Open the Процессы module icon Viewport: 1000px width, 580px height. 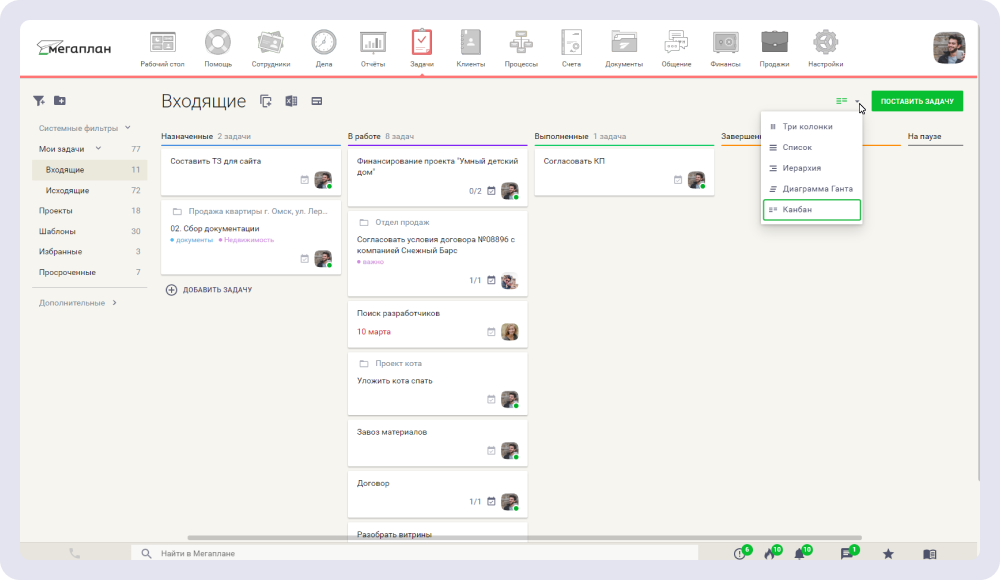click(x=521, y=44)
